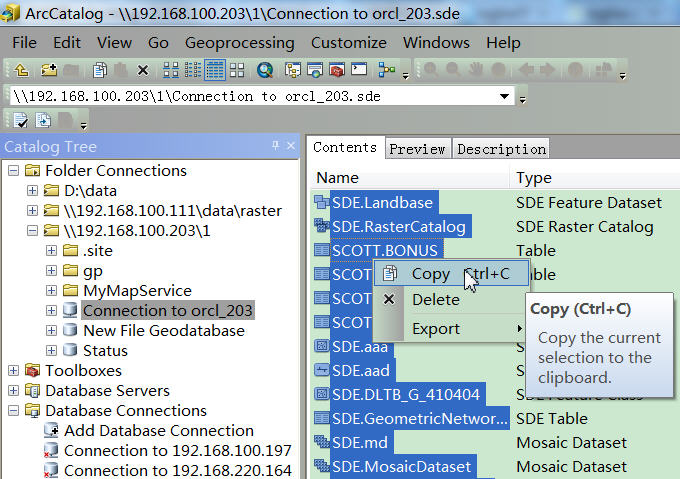Image resolution: width=680 pixels, height=479 pixels.
Task: Expand the \\192.168.100.111\data\raster folder
Action: pos(32,211)
